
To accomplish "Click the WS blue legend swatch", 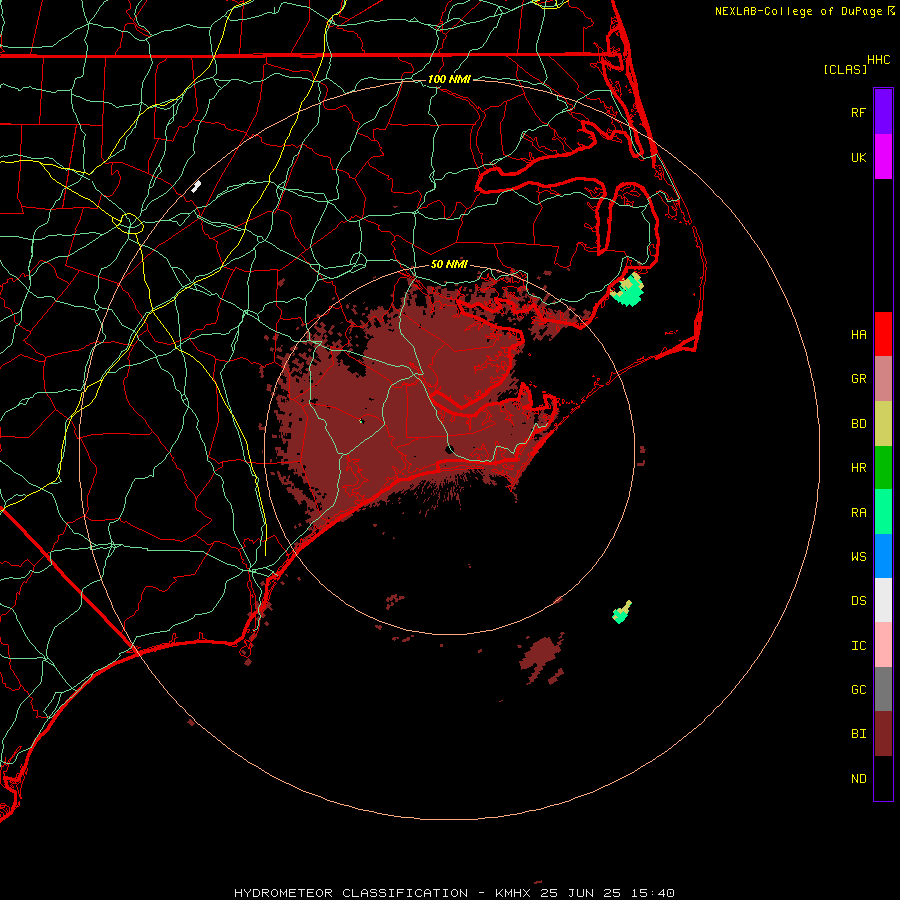I will (883, 556).
